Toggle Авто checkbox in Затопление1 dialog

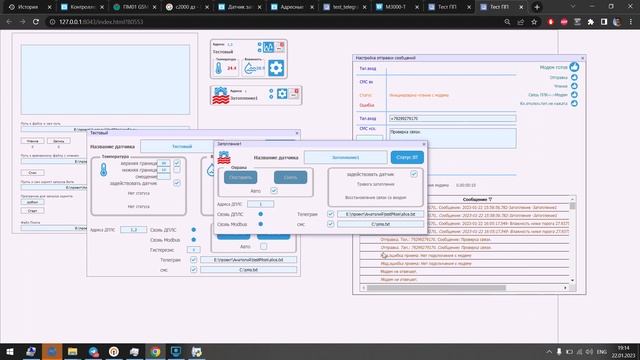(274, 191)
